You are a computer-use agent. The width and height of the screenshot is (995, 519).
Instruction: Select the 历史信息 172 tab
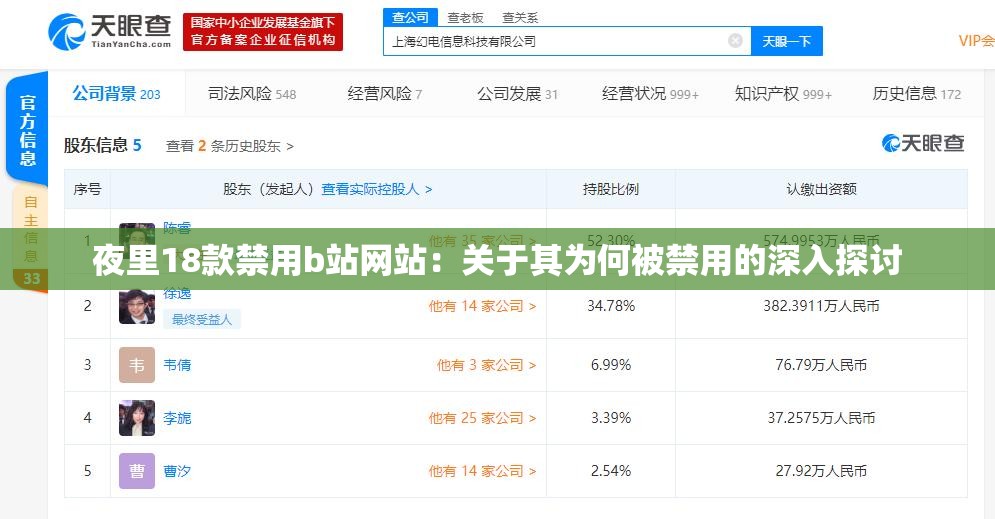coord(916,94)
